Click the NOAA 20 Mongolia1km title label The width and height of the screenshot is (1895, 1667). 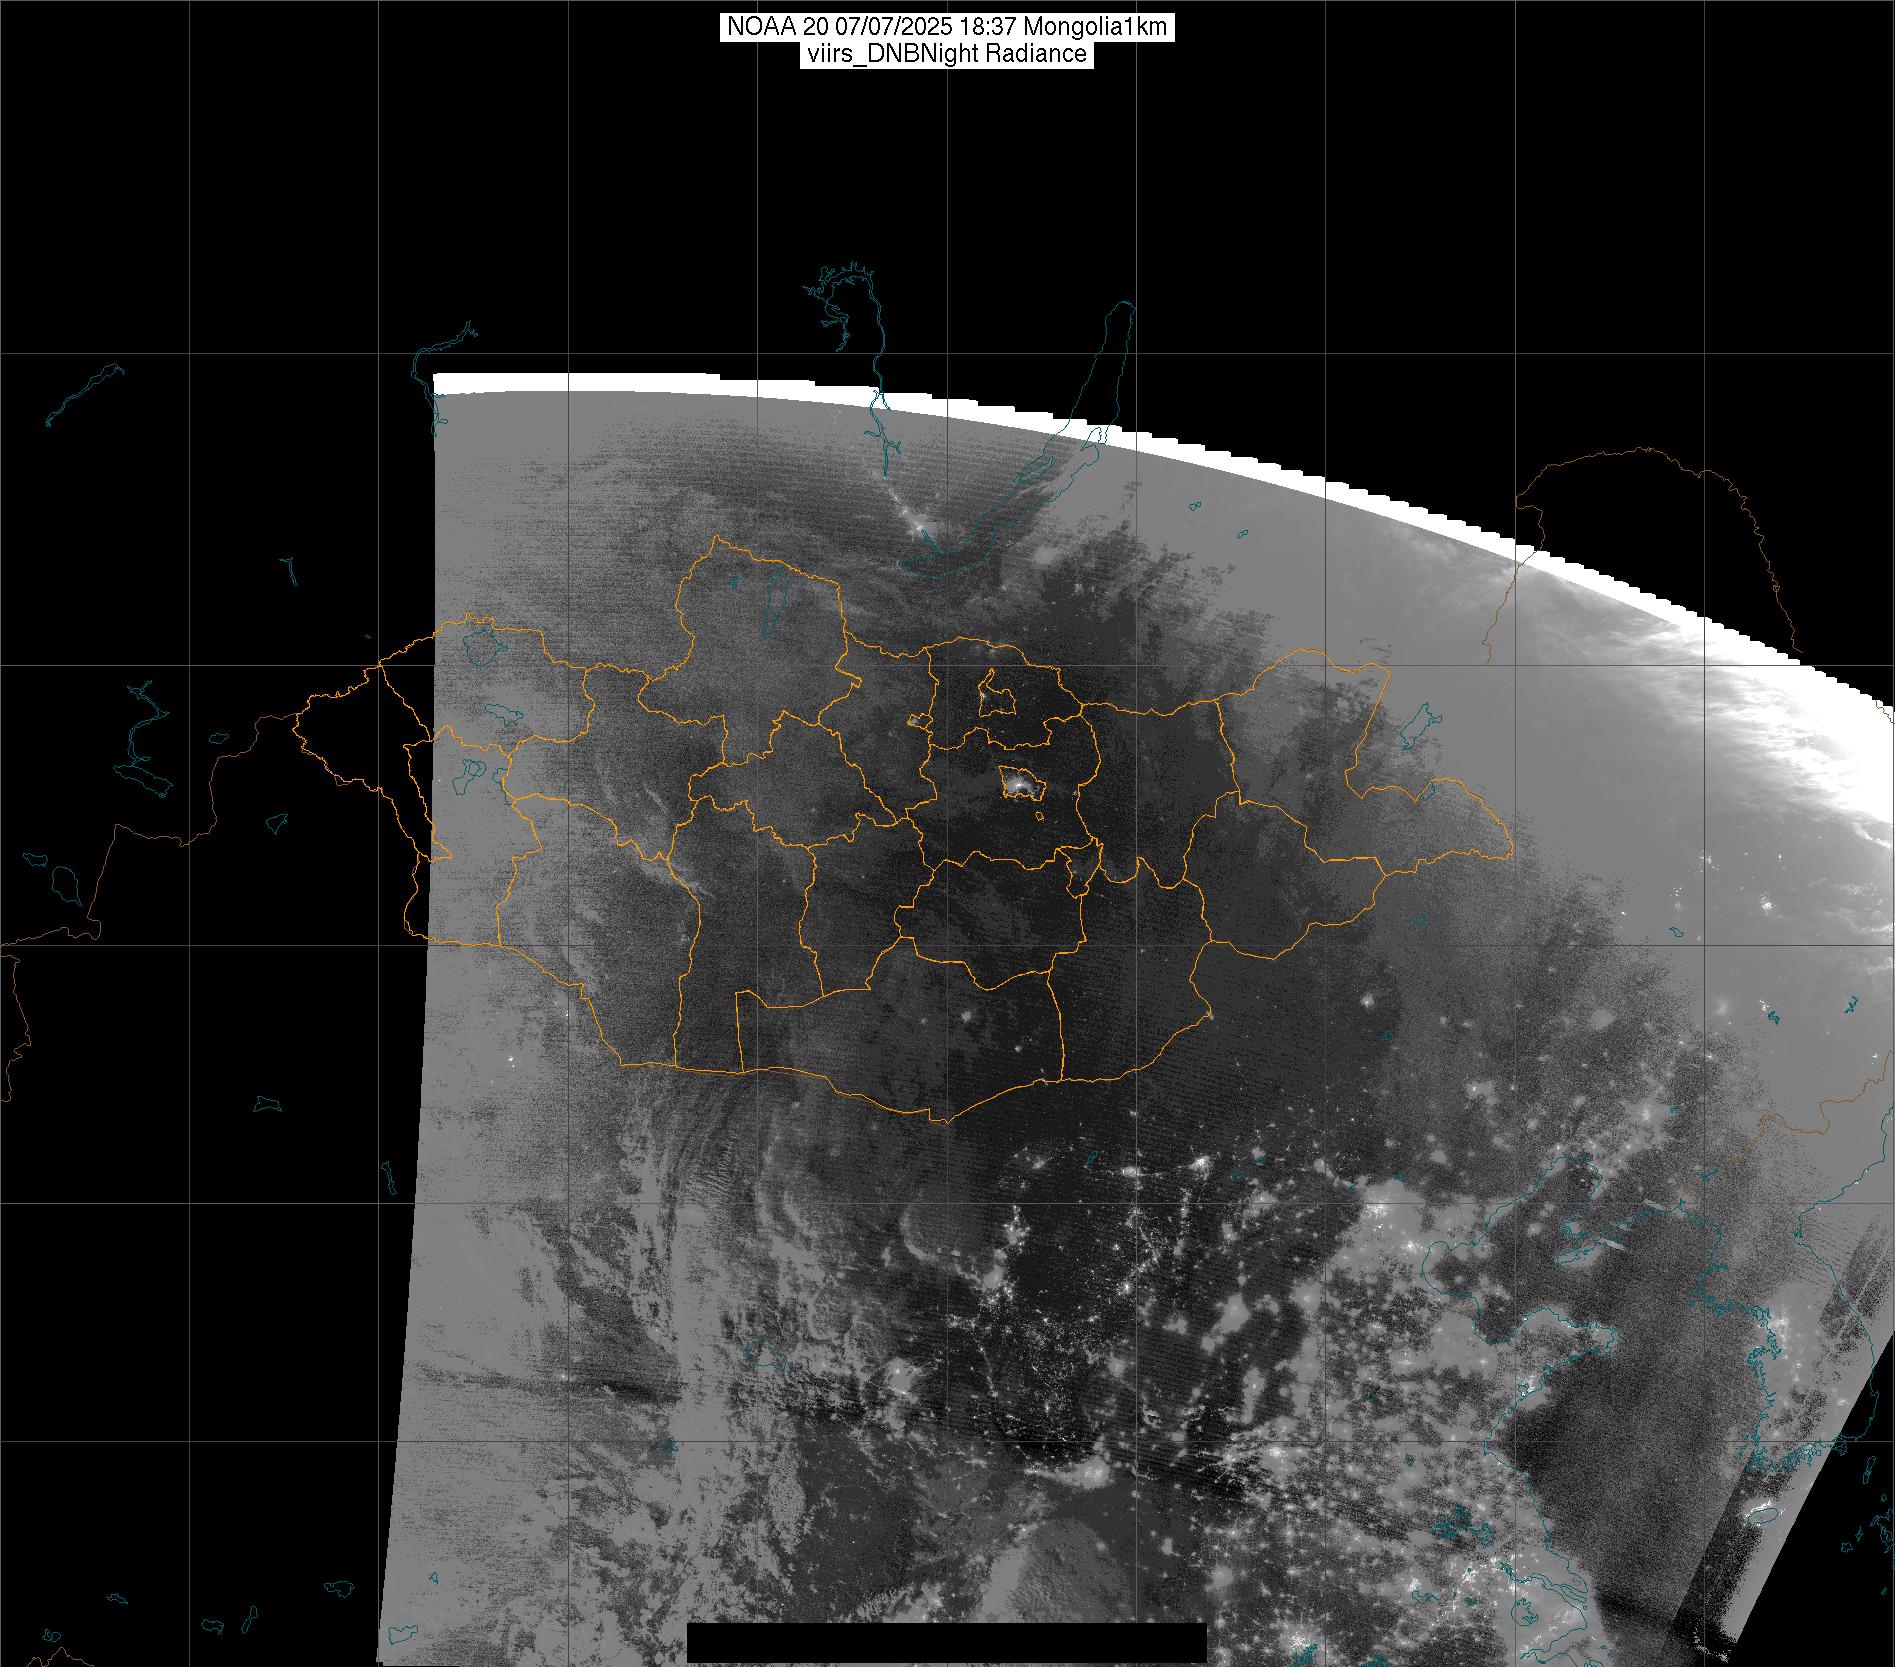click(x=946, y=27)
